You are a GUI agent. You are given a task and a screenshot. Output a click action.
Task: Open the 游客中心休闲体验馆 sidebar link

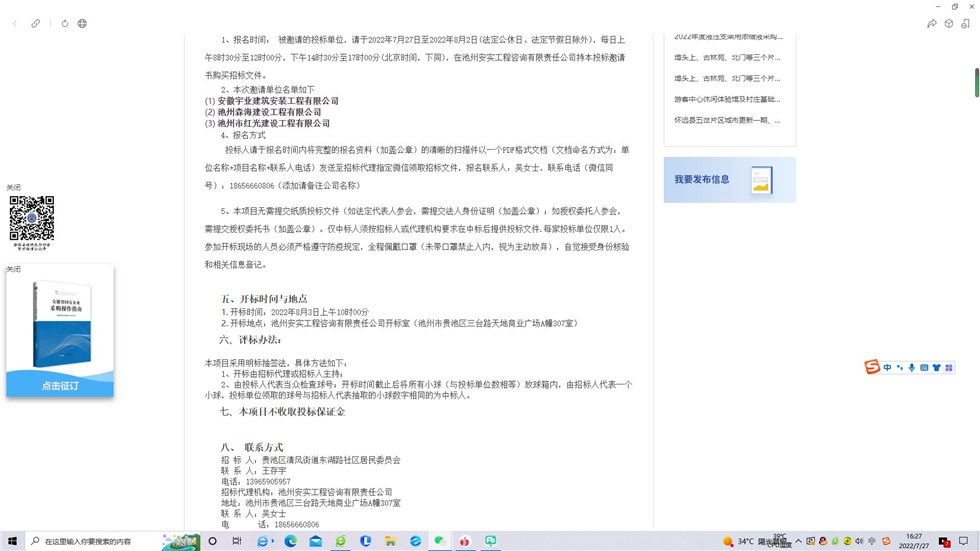tap(727, 99)
